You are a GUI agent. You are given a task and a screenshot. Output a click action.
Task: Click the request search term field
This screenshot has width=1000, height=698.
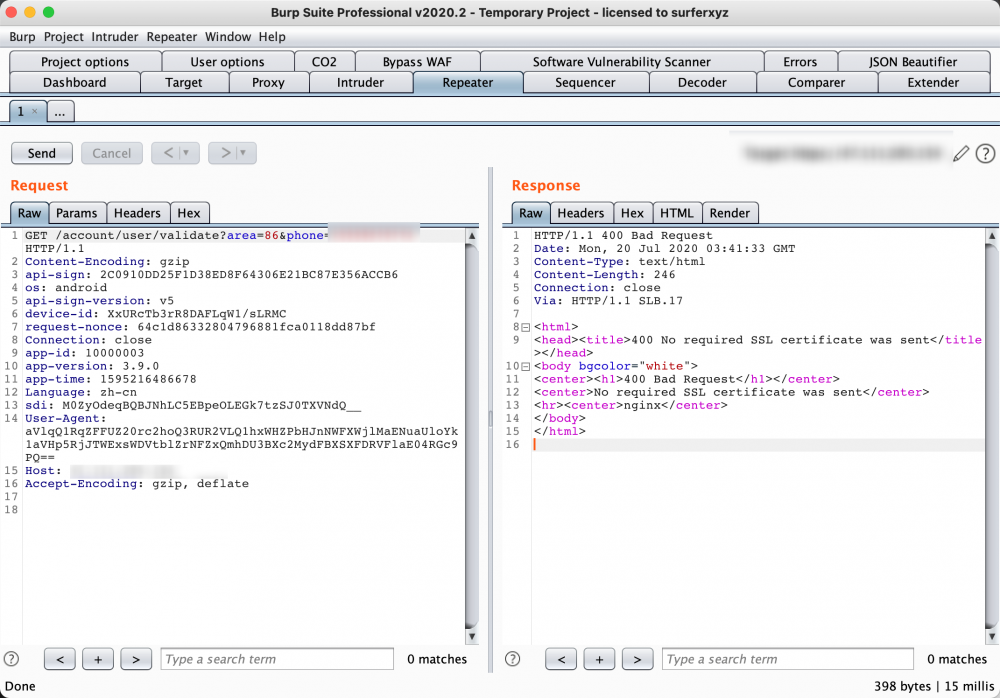click(x=275, y=659)
